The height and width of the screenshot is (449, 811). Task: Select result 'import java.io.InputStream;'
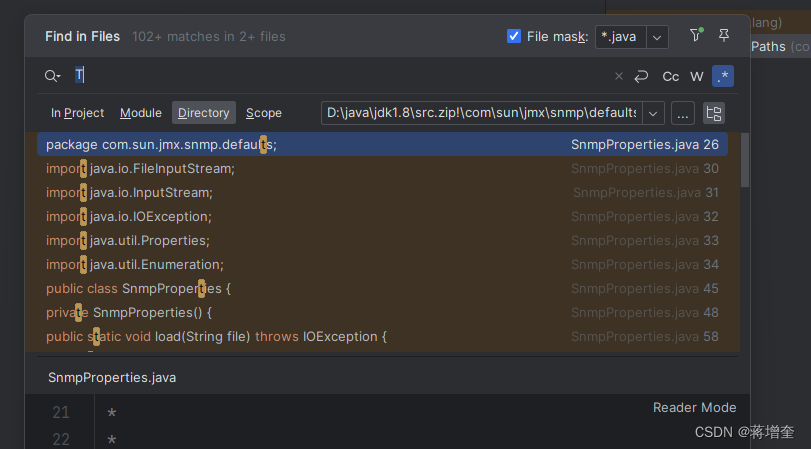point(382,192)
